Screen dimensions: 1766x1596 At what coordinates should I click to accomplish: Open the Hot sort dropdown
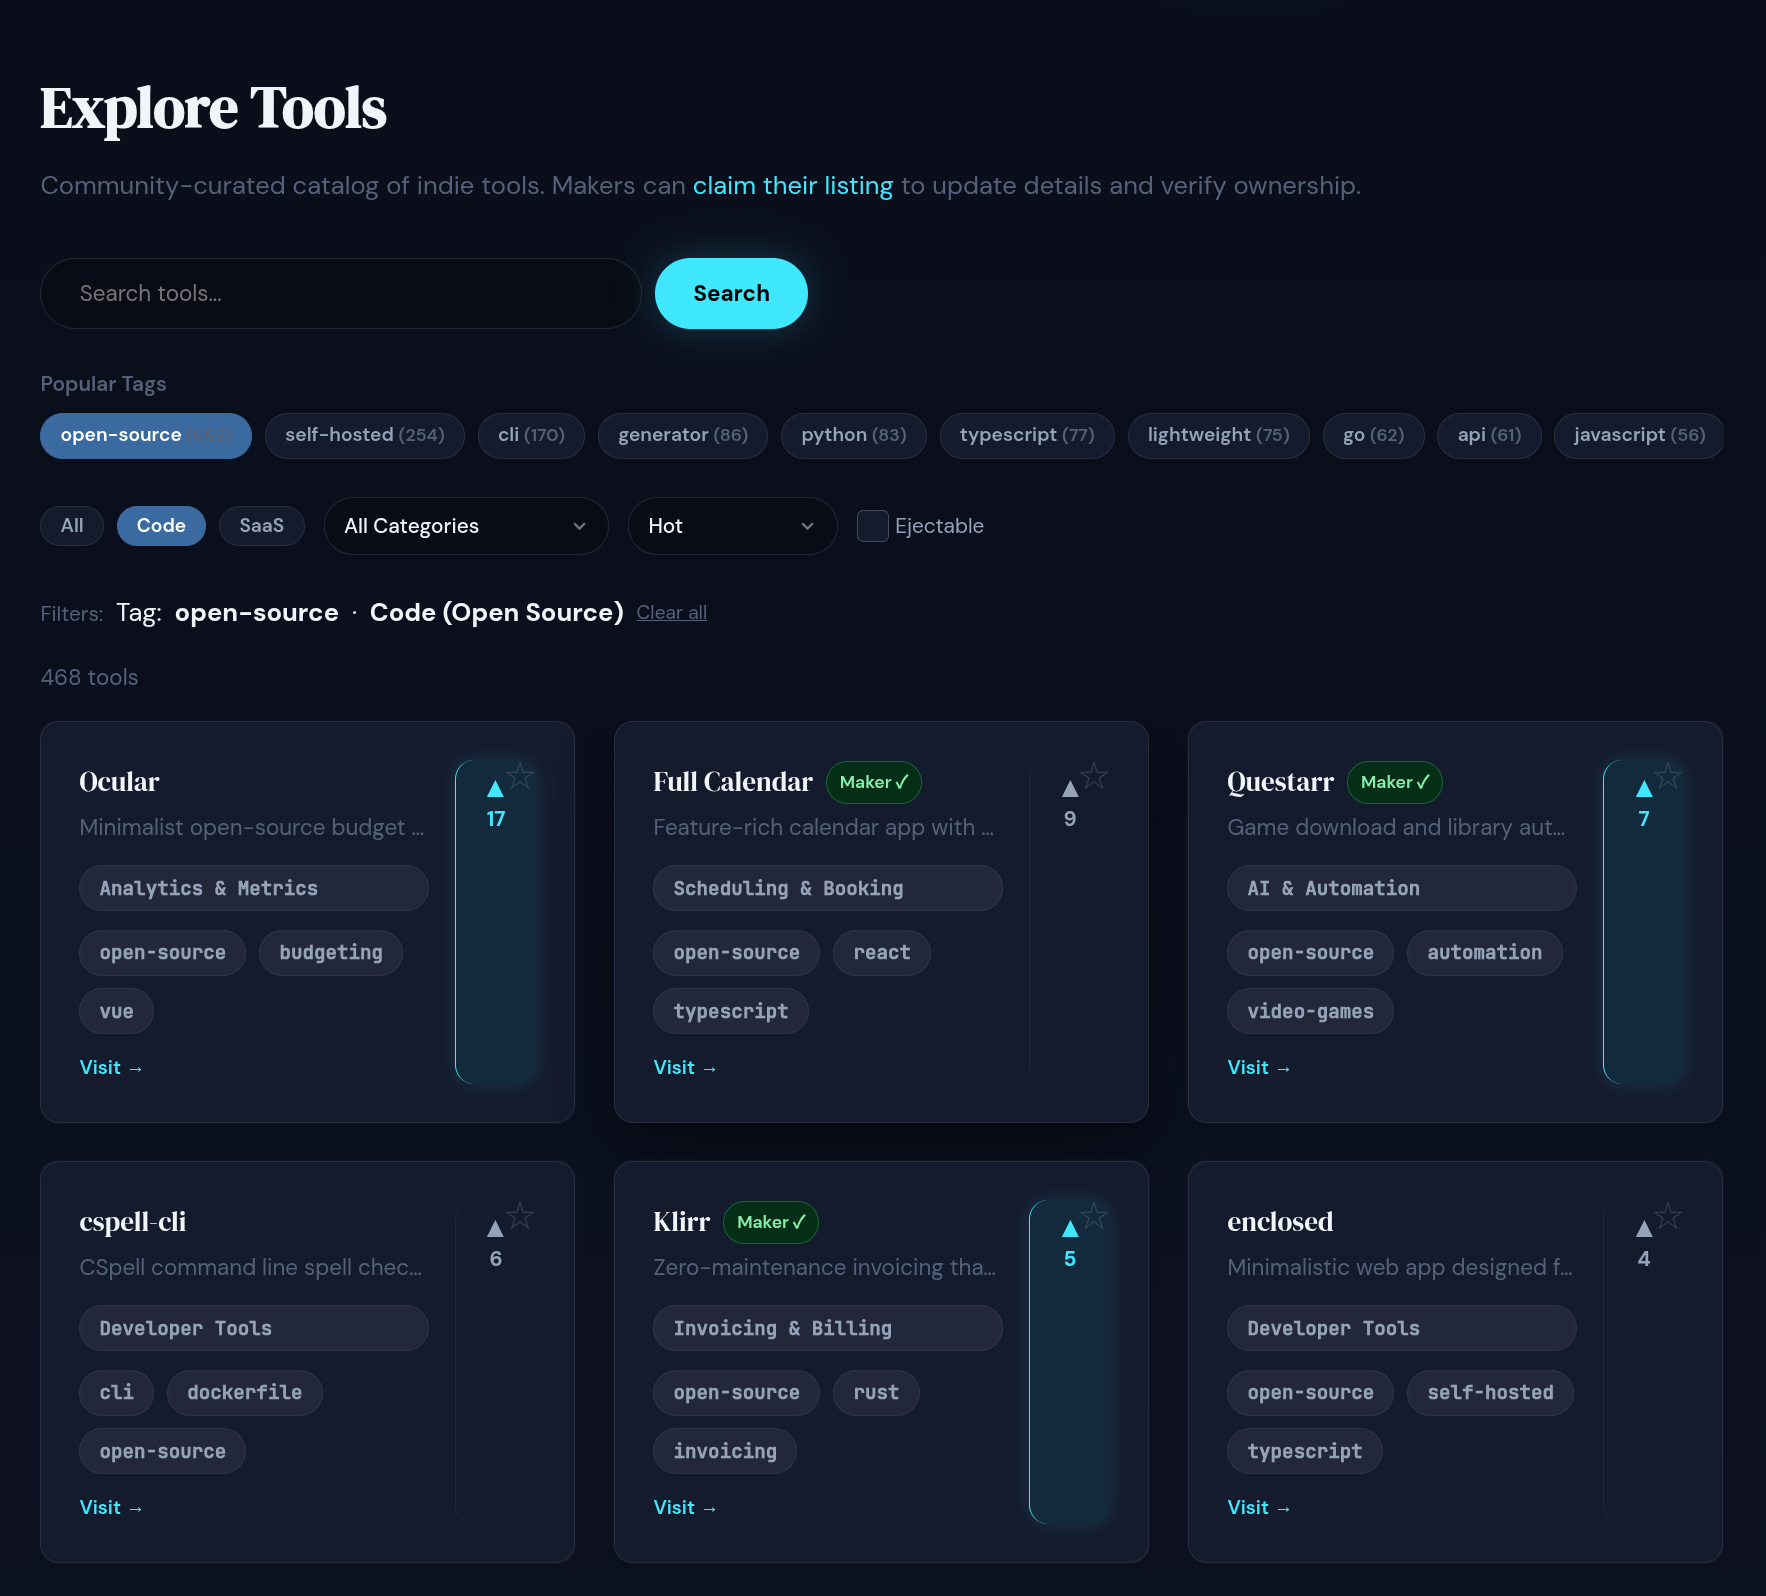[733, 526]
